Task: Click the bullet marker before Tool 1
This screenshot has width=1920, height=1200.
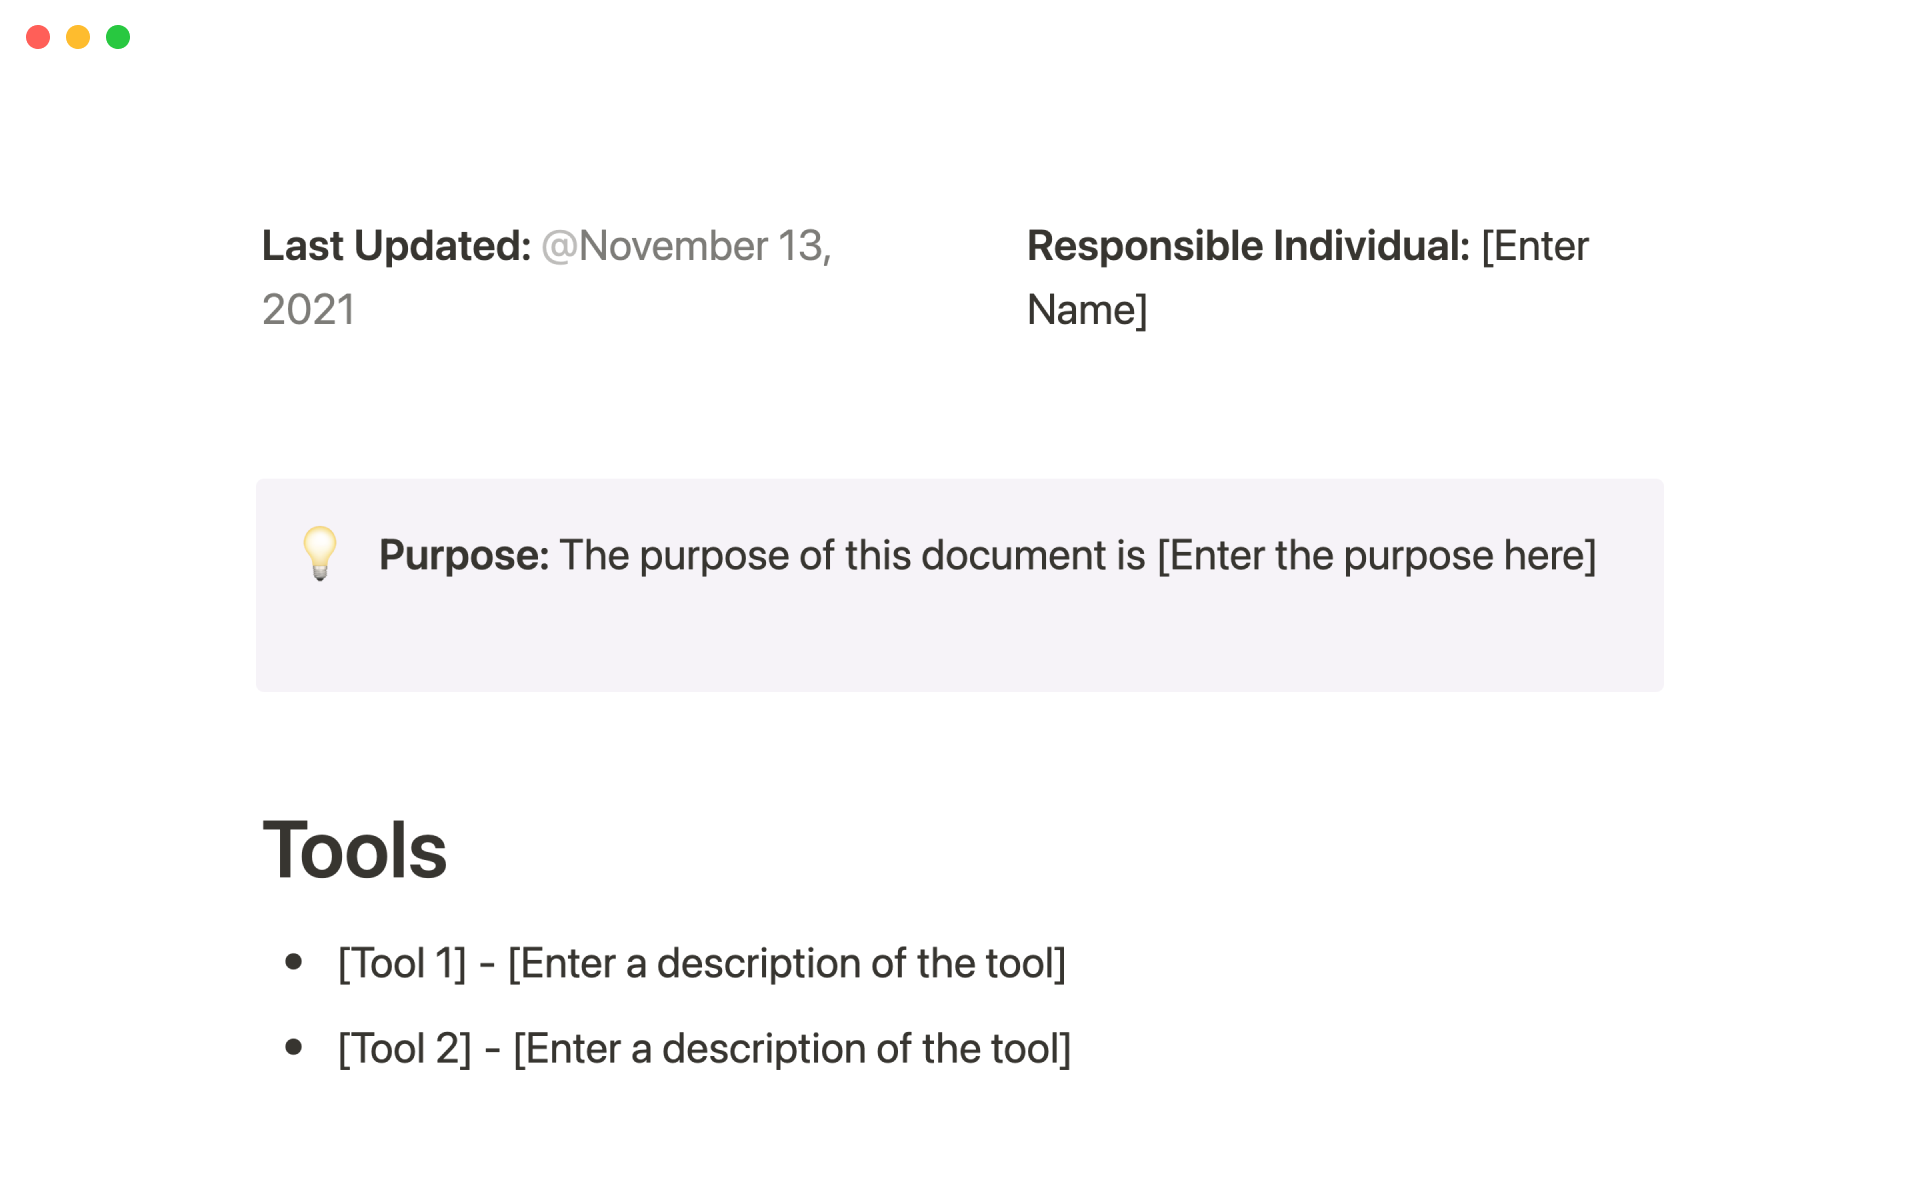Action: pos(294,962)
